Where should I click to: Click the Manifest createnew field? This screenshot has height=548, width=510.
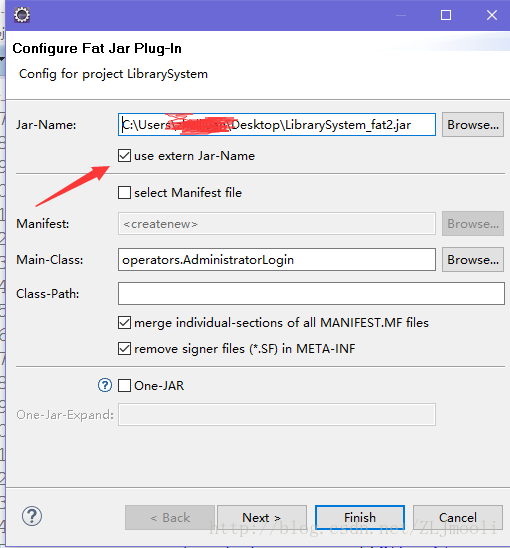click(x=277, y=224)
